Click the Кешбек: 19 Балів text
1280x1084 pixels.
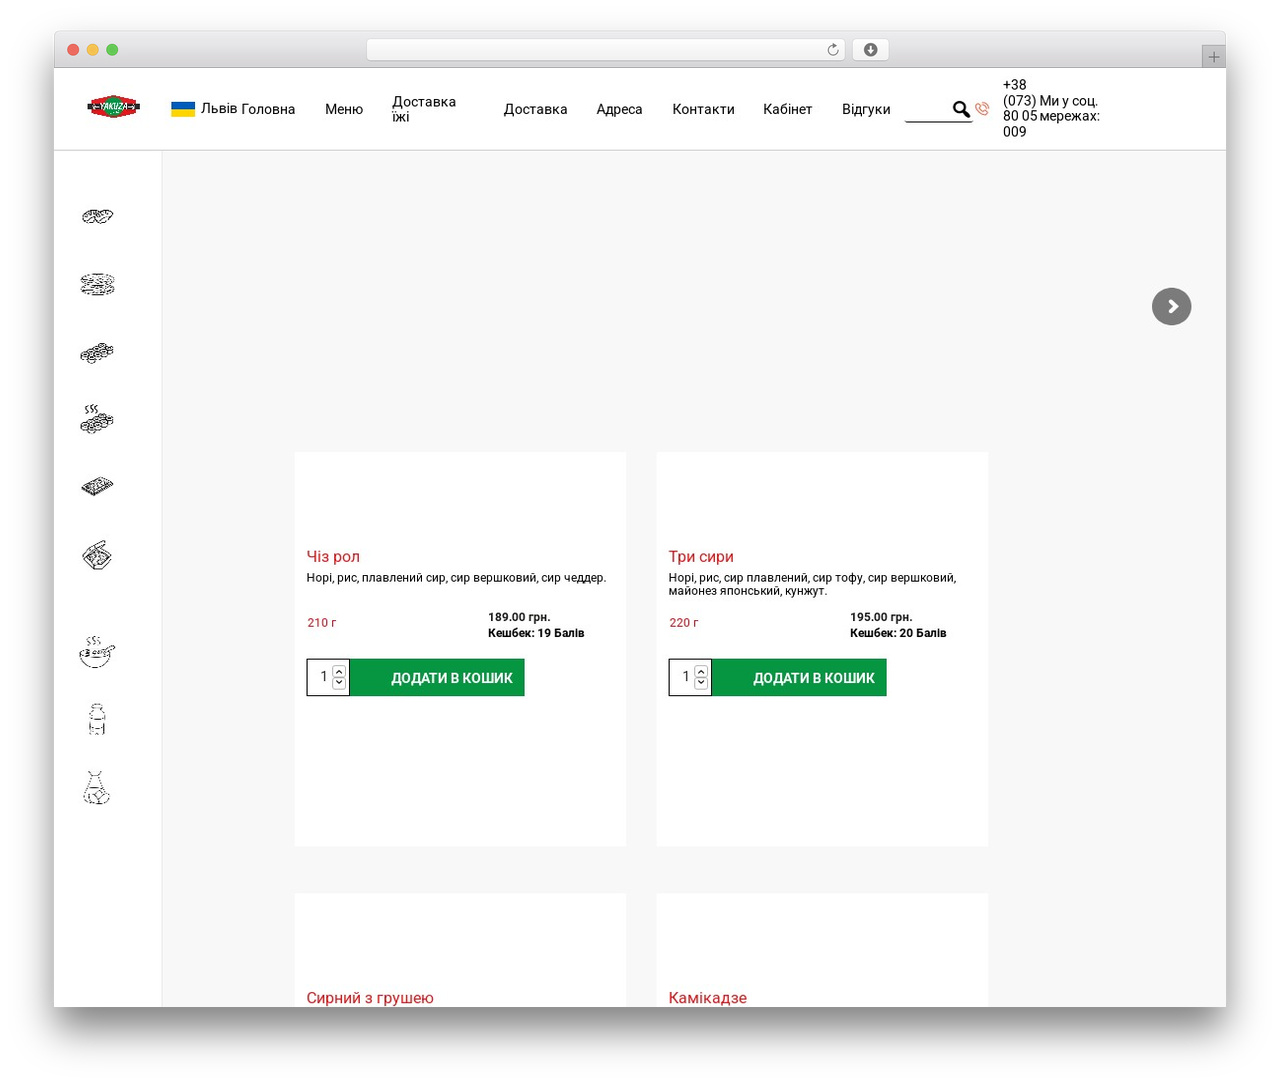click(x=536, y=633)
